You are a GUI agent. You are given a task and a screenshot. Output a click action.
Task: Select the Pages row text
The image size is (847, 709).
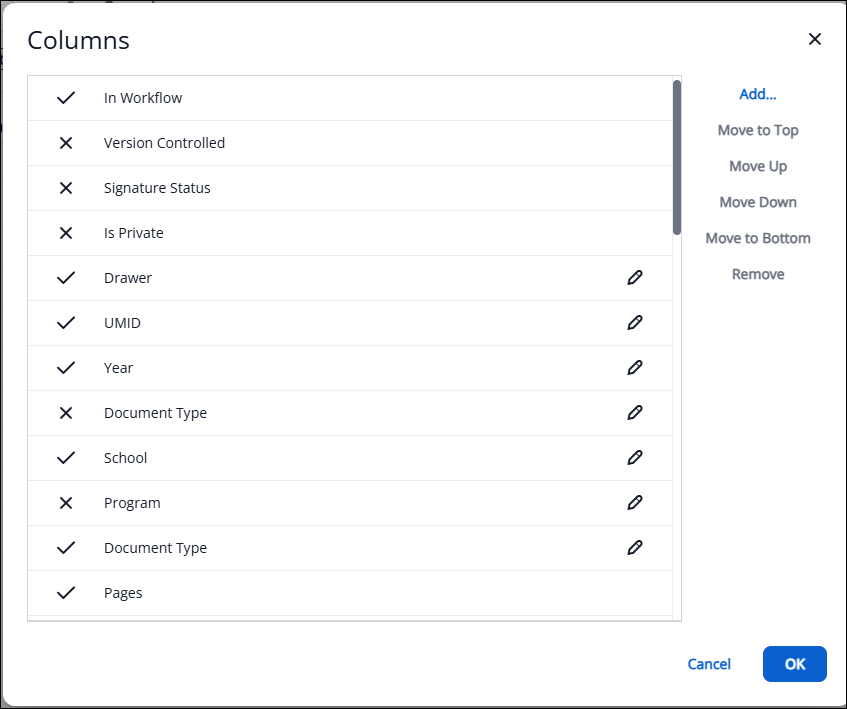[x=123, y=593]
